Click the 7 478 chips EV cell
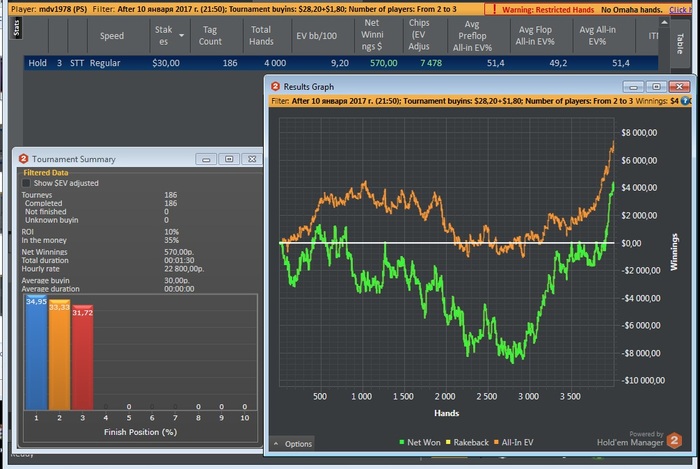This screenshot has height=469, width=700. tap(431, 63)
